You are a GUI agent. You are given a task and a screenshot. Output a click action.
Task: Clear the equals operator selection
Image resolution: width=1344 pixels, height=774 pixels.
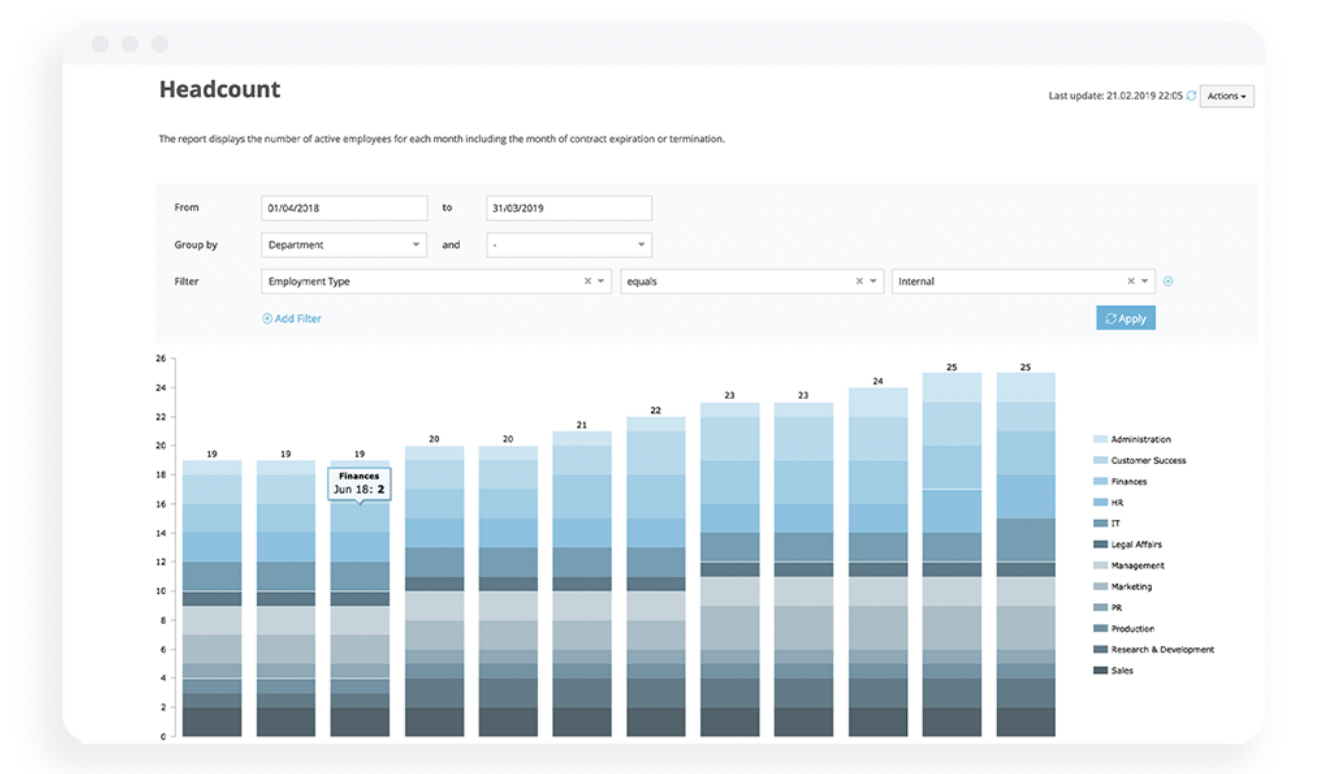tap(859, 282)
